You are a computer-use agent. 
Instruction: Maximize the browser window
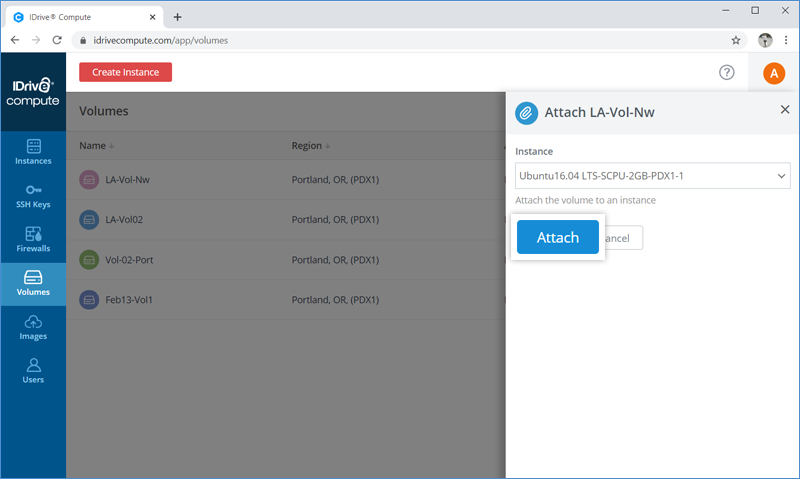point(755,10)
